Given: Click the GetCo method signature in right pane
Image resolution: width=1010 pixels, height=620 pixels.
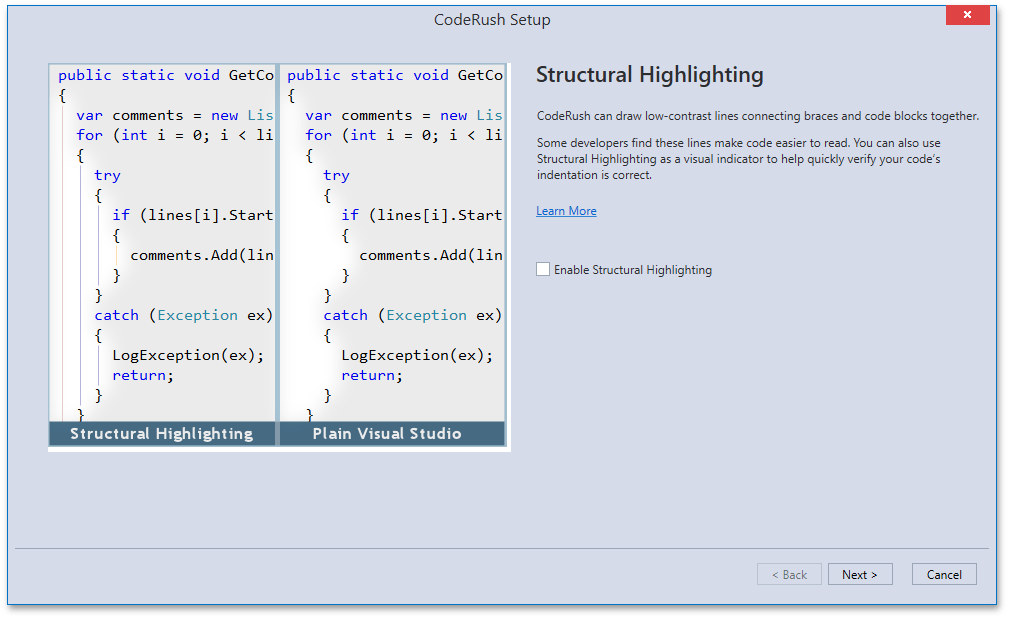Looking at the screenshot, I should pos(395,74).
